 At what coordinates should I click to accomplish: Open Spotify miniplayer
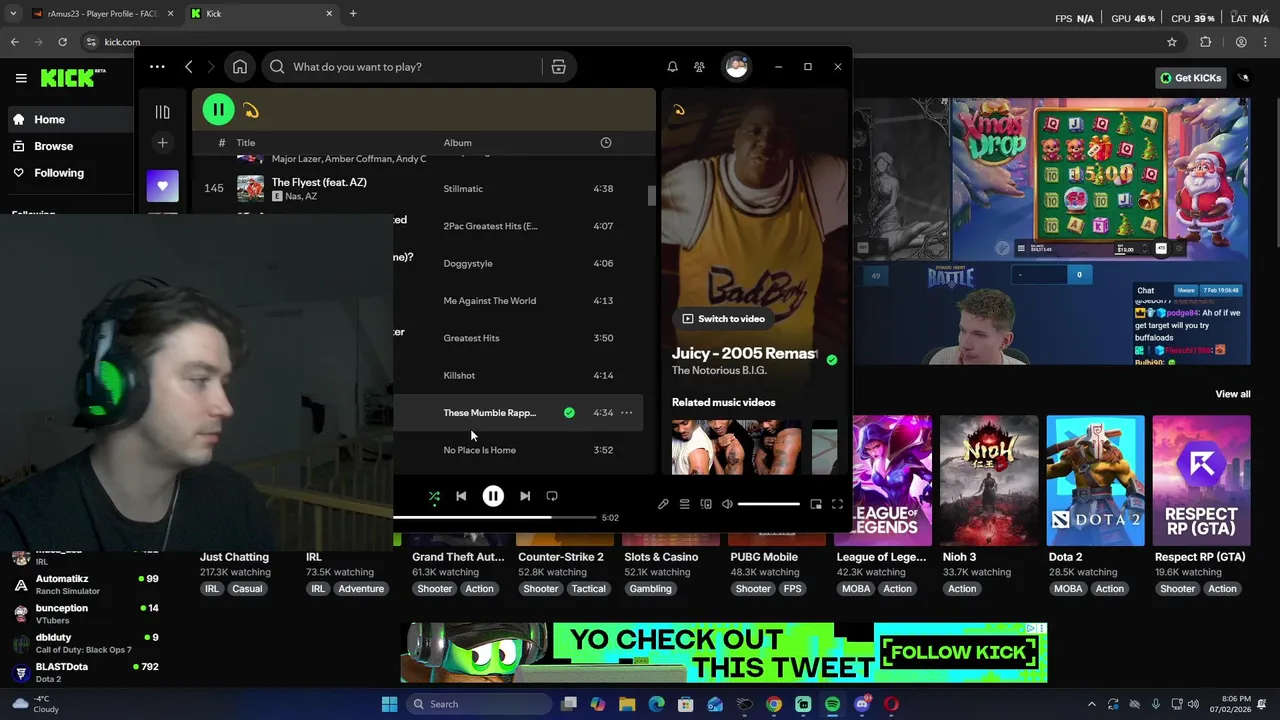tap(816, 504)
